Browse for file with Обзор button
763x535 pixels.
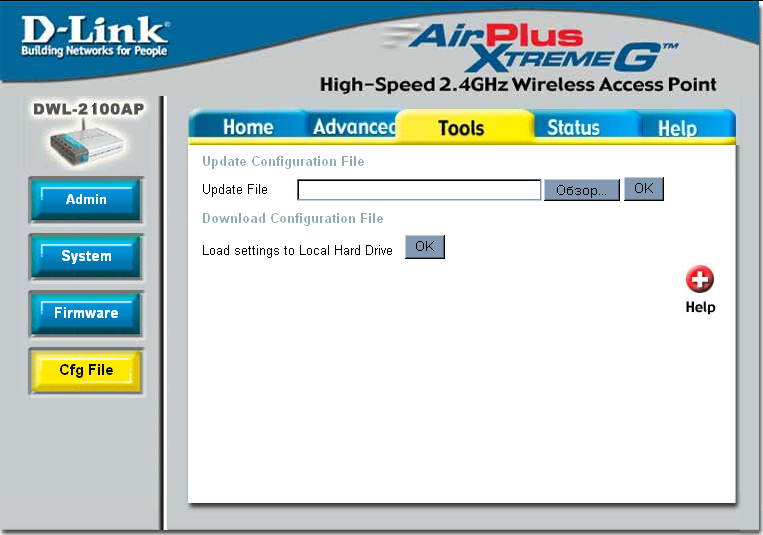click(x=581, y=190)
